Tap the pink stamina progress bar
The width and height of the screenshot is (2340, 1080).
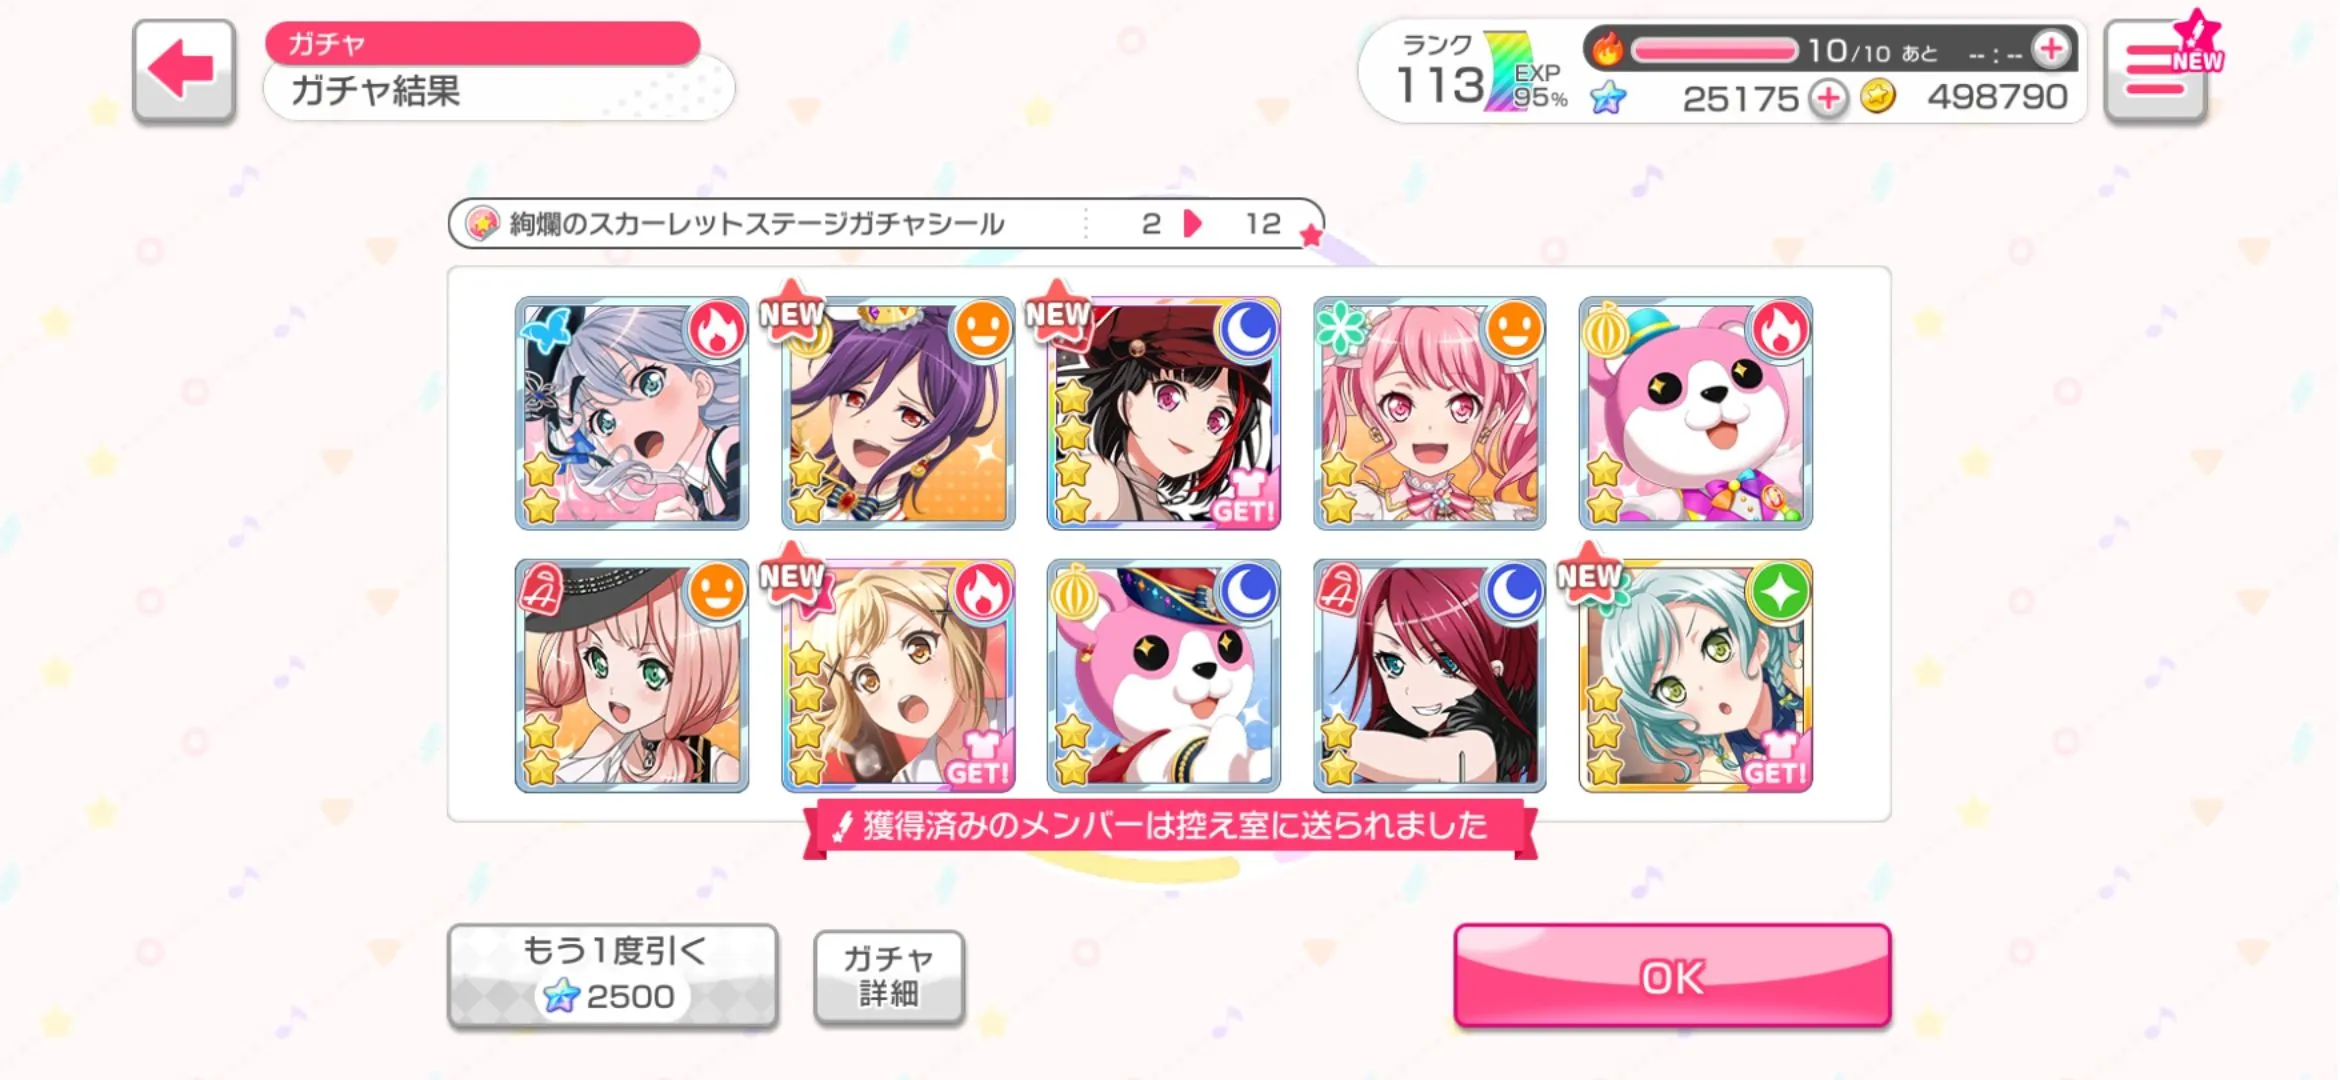click(x=1714, y=49)
